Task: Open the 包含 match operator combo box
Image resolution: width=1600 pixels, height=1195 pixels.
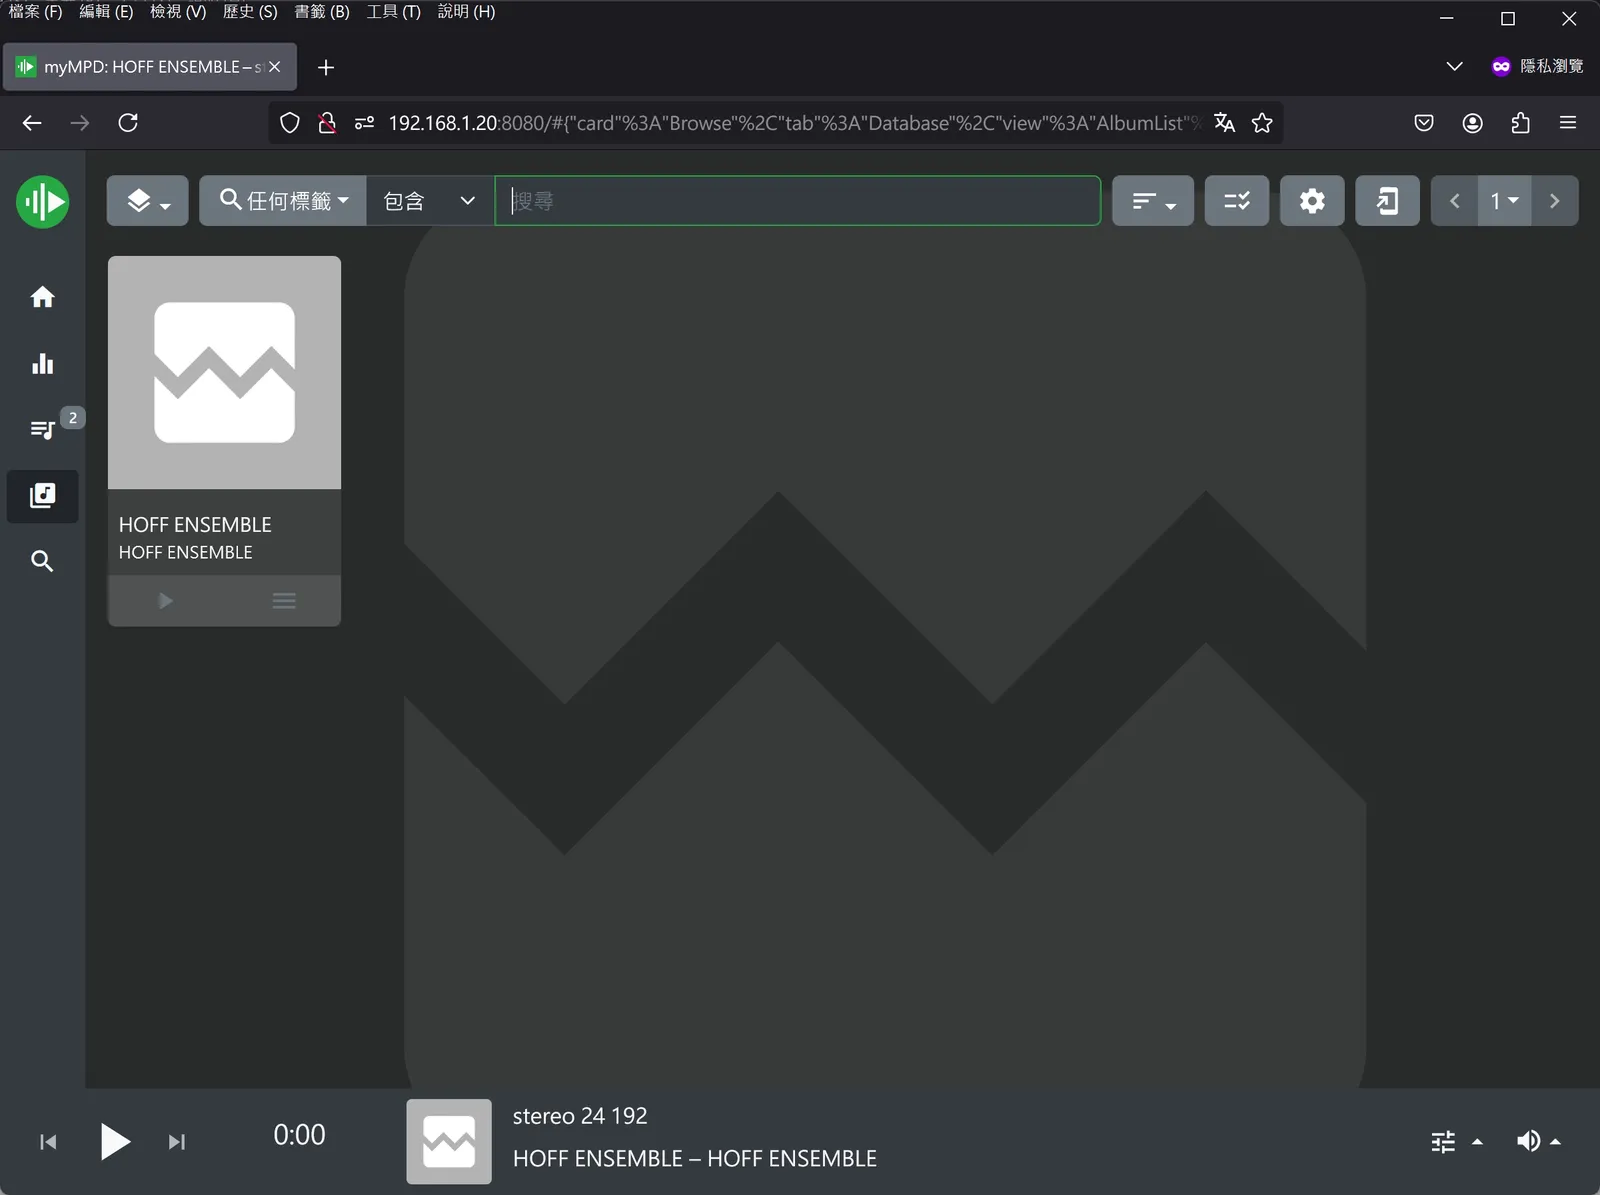Action: pyautogui.click(x=430, y=201)
